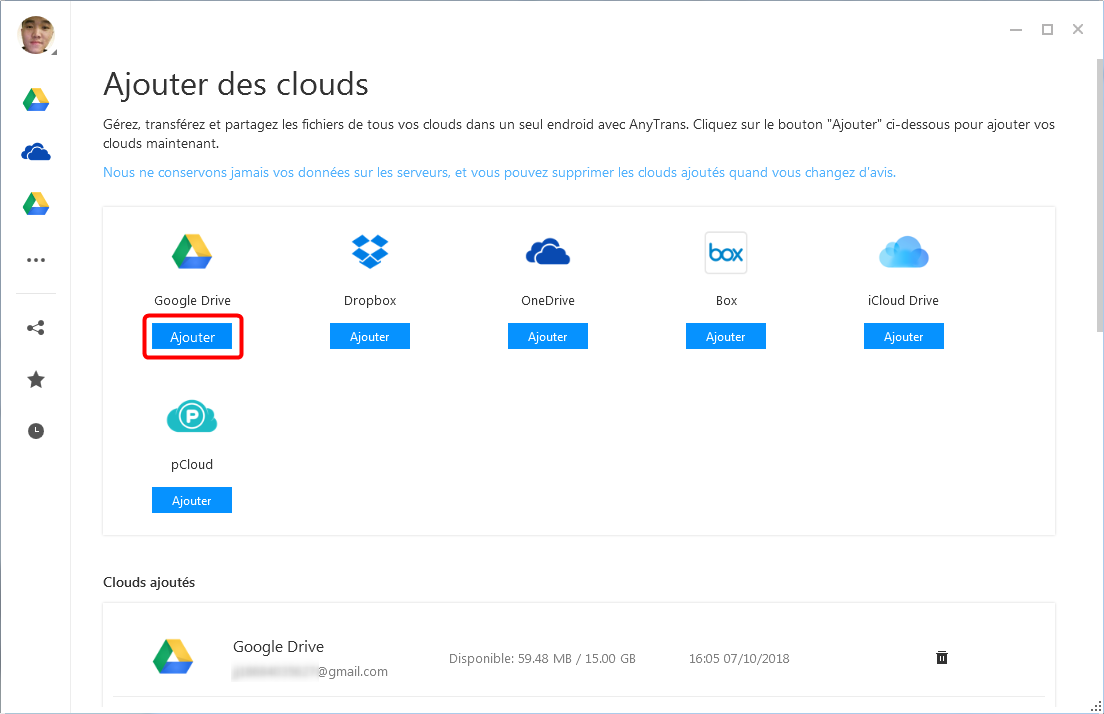The width and height of the screenshot is (1104, 714).
Task: Open starred items via star icon
Action: tap(36, 380)
